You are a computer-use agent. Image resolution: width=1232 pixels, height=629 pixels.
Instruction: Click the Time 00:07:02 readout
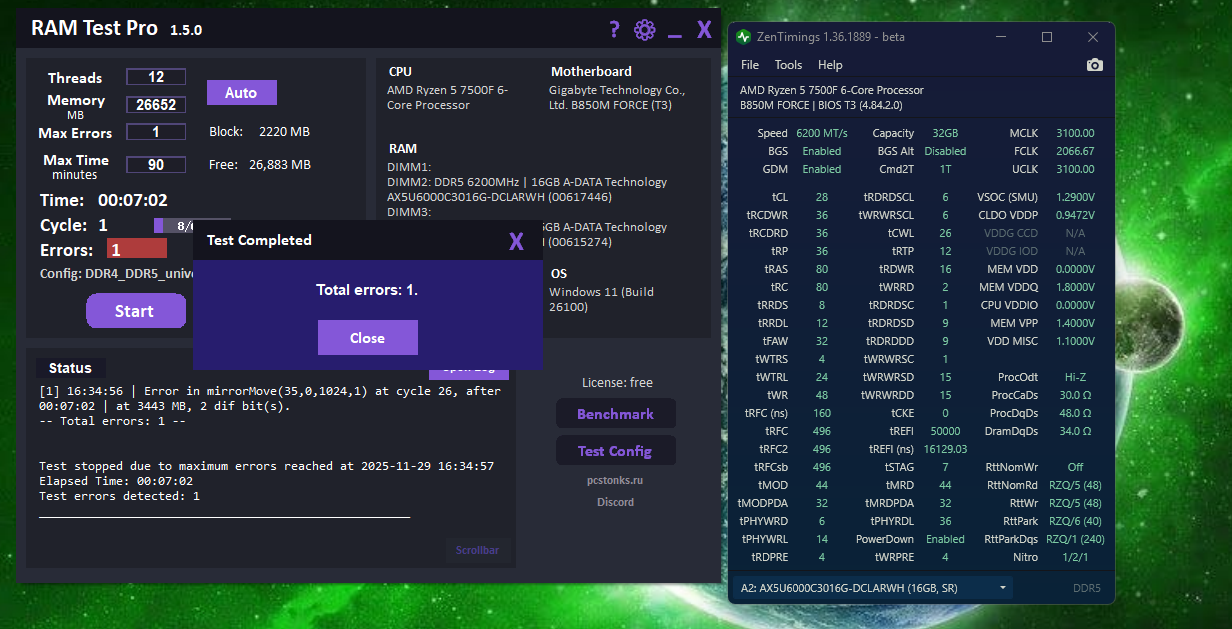point(133,200)
